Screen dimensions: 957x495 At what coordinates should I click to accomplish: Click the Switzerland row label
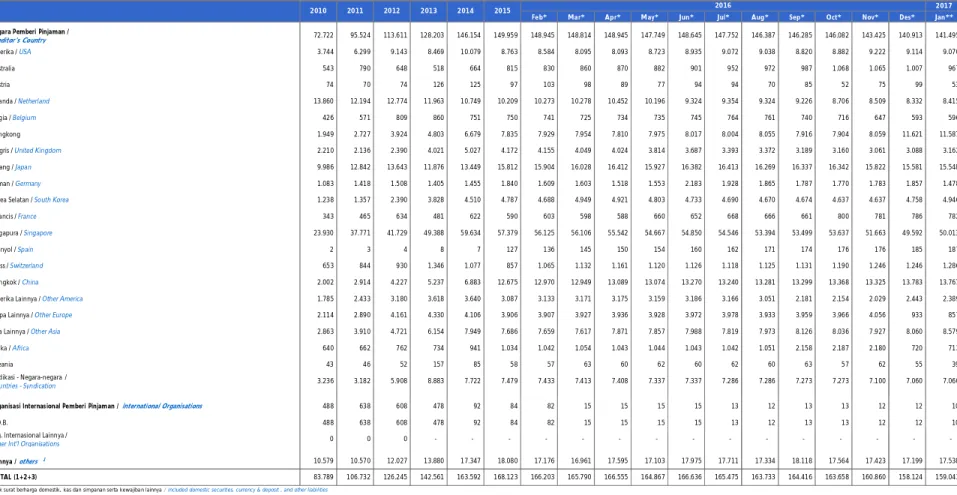coord(27,266)
